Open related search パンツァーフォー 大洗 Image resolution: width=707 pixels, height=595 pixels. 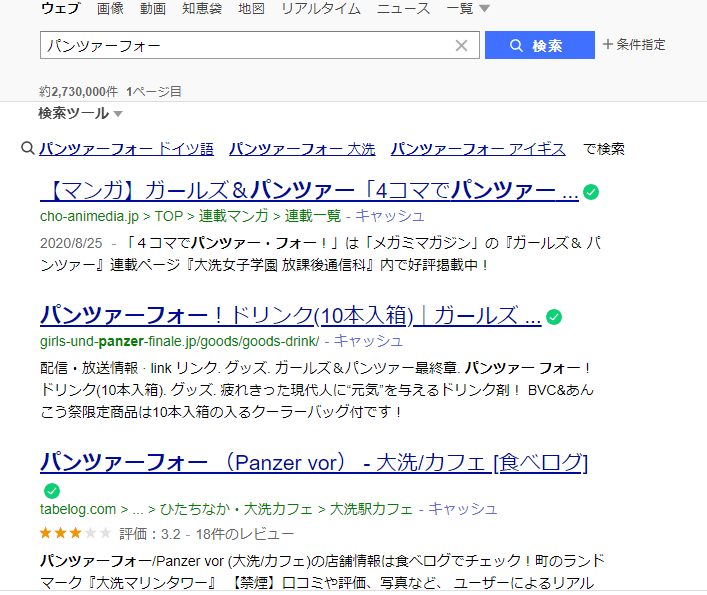pyautogui.click(x=302, y=149)
